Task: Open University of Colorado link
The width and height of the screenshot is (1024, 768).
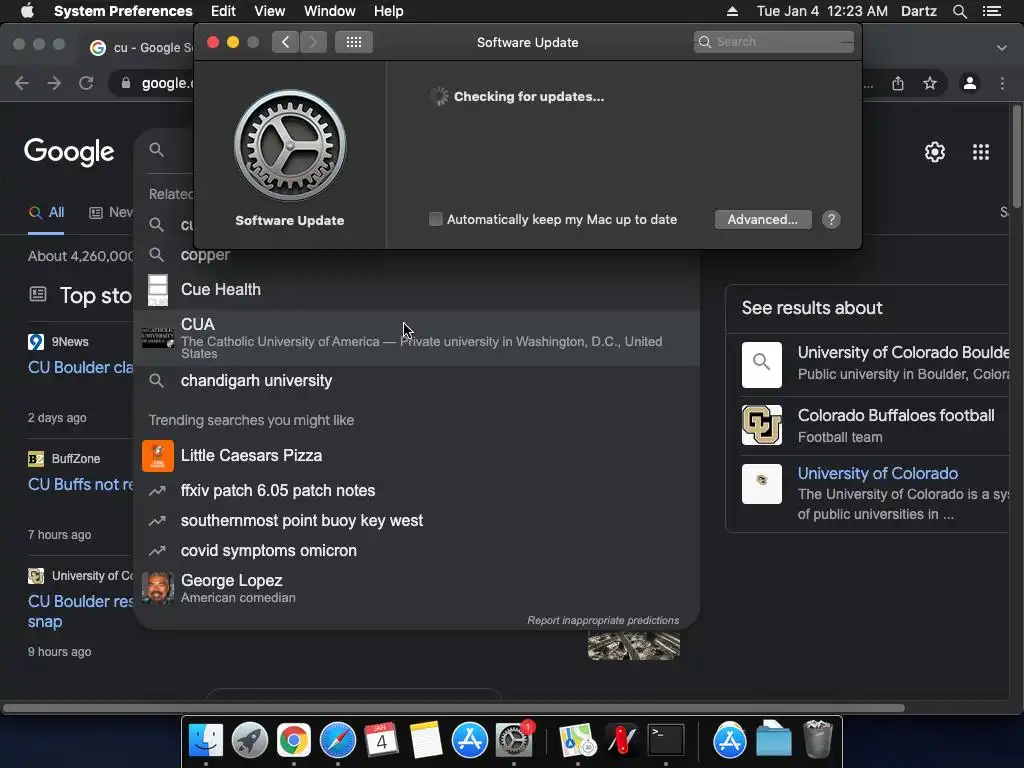Action: (x=878, y=473)
